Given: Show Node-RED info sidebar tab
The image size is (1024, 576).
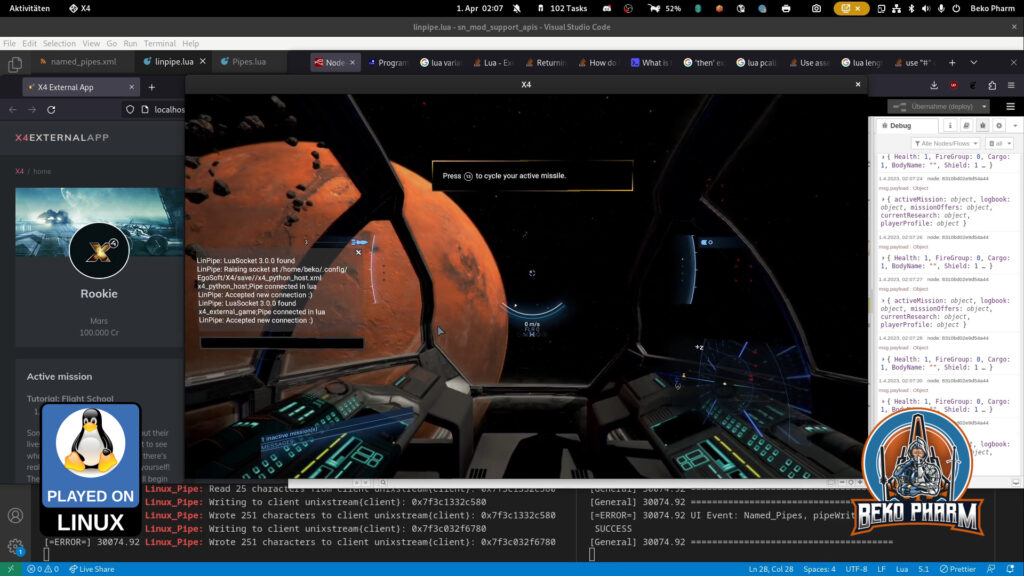Looking at the screenshot, I should [950, 125].
